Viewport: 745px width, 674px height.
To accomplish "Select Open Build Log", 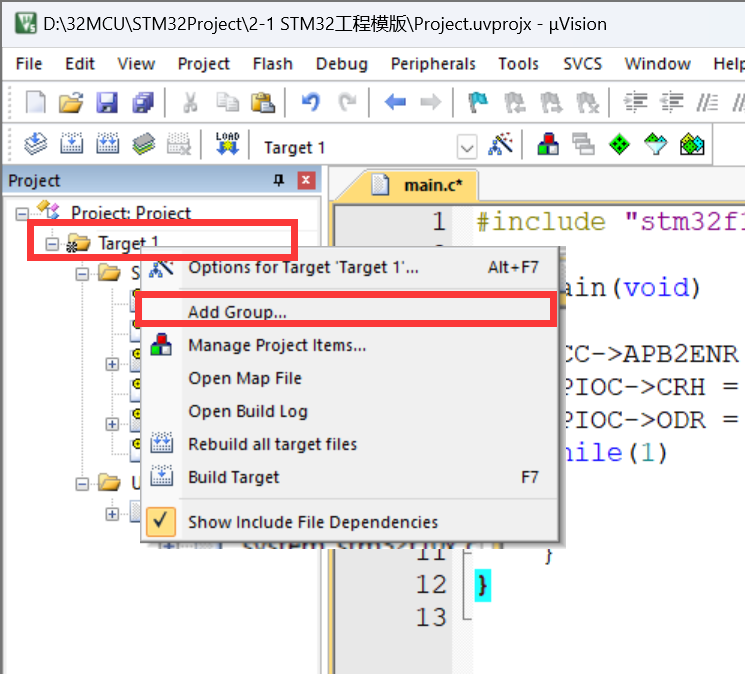I will click(x=350, y=411).
